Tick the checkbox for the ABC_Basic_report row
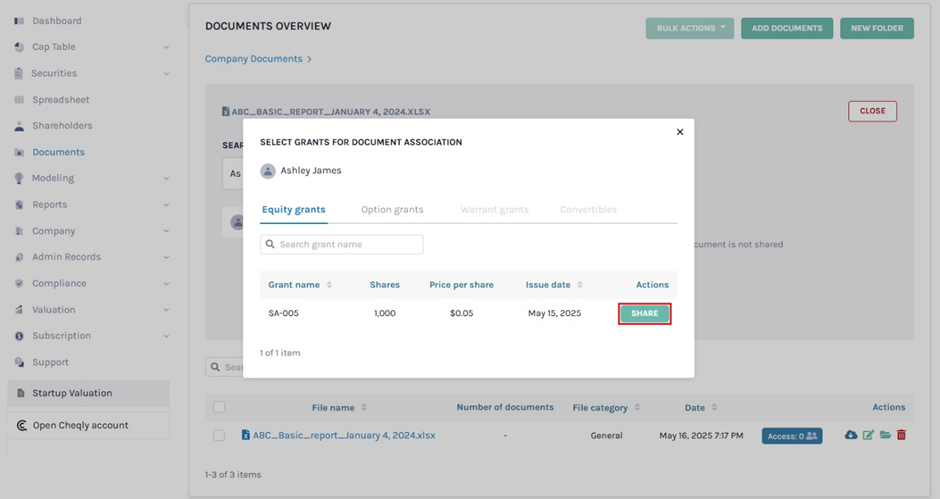940x499 pixels. pos(219,436)
